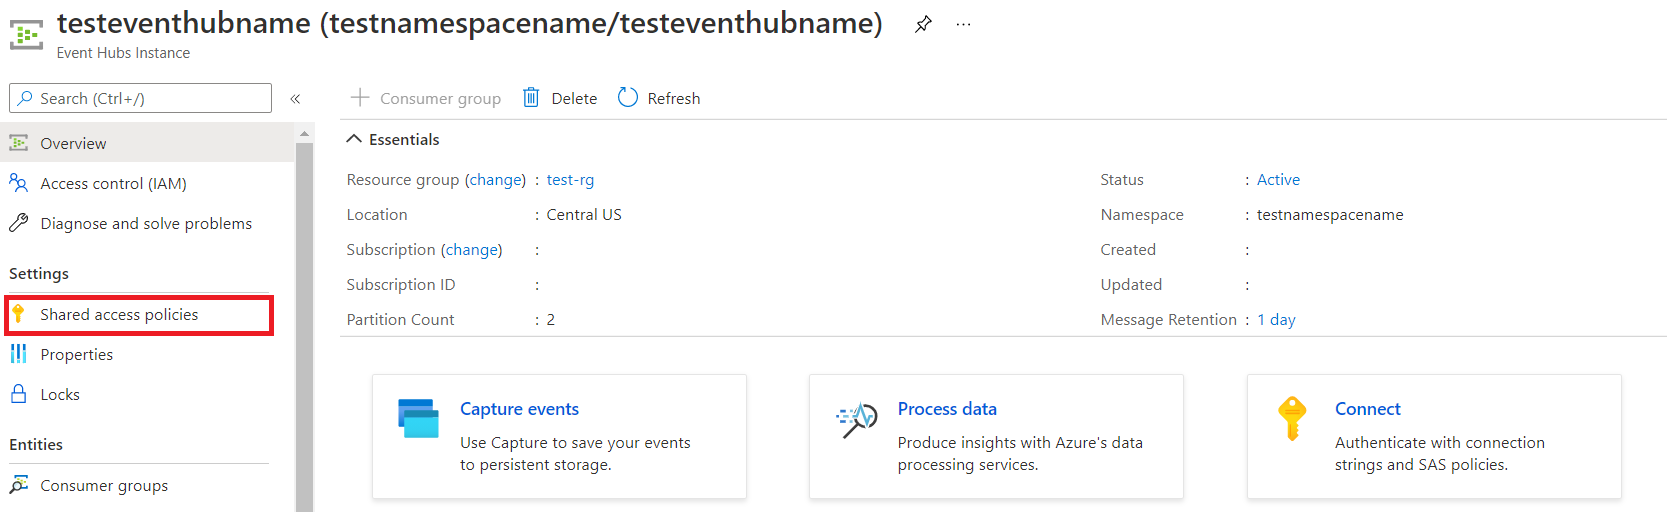Change subscription via the change link

(x=471, y=249)
